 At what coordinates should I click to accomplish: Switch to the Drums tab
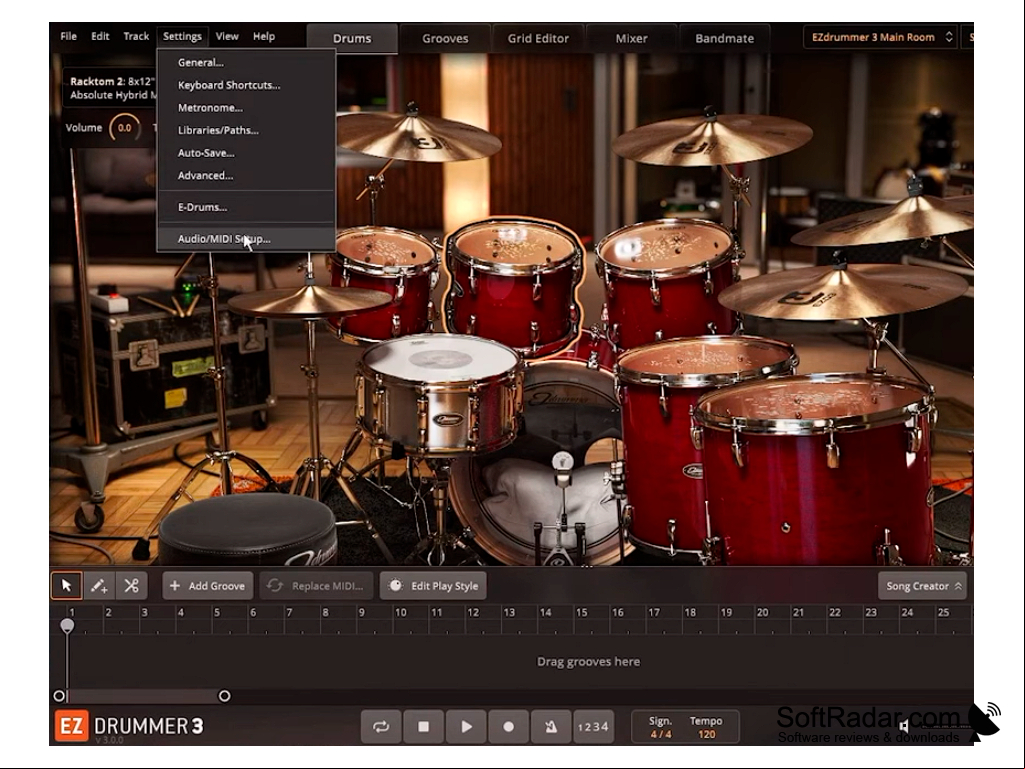pos(352,39)
